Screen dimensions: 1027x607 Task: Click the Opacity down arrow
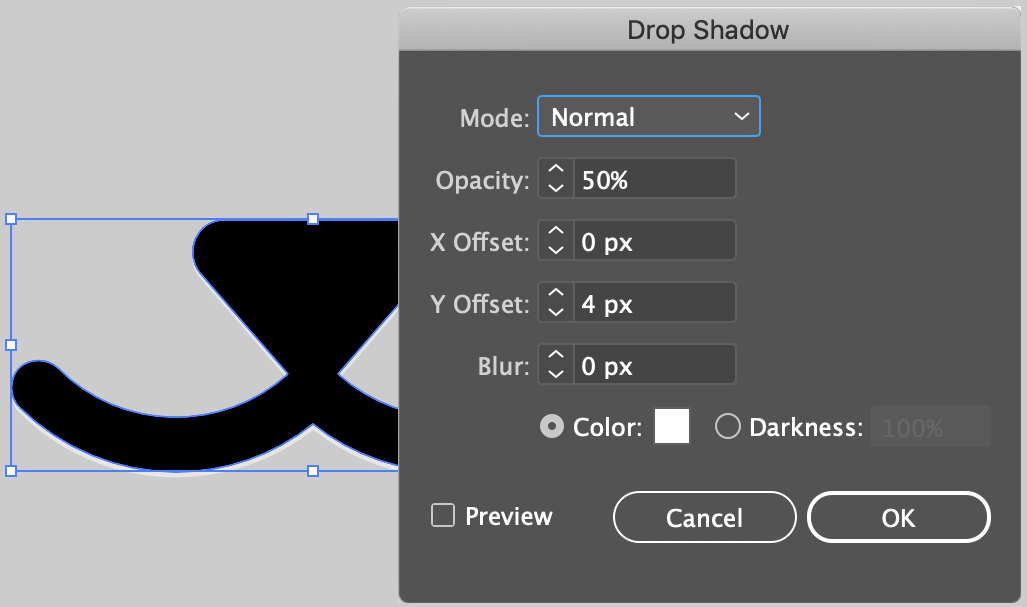[557, 188]
